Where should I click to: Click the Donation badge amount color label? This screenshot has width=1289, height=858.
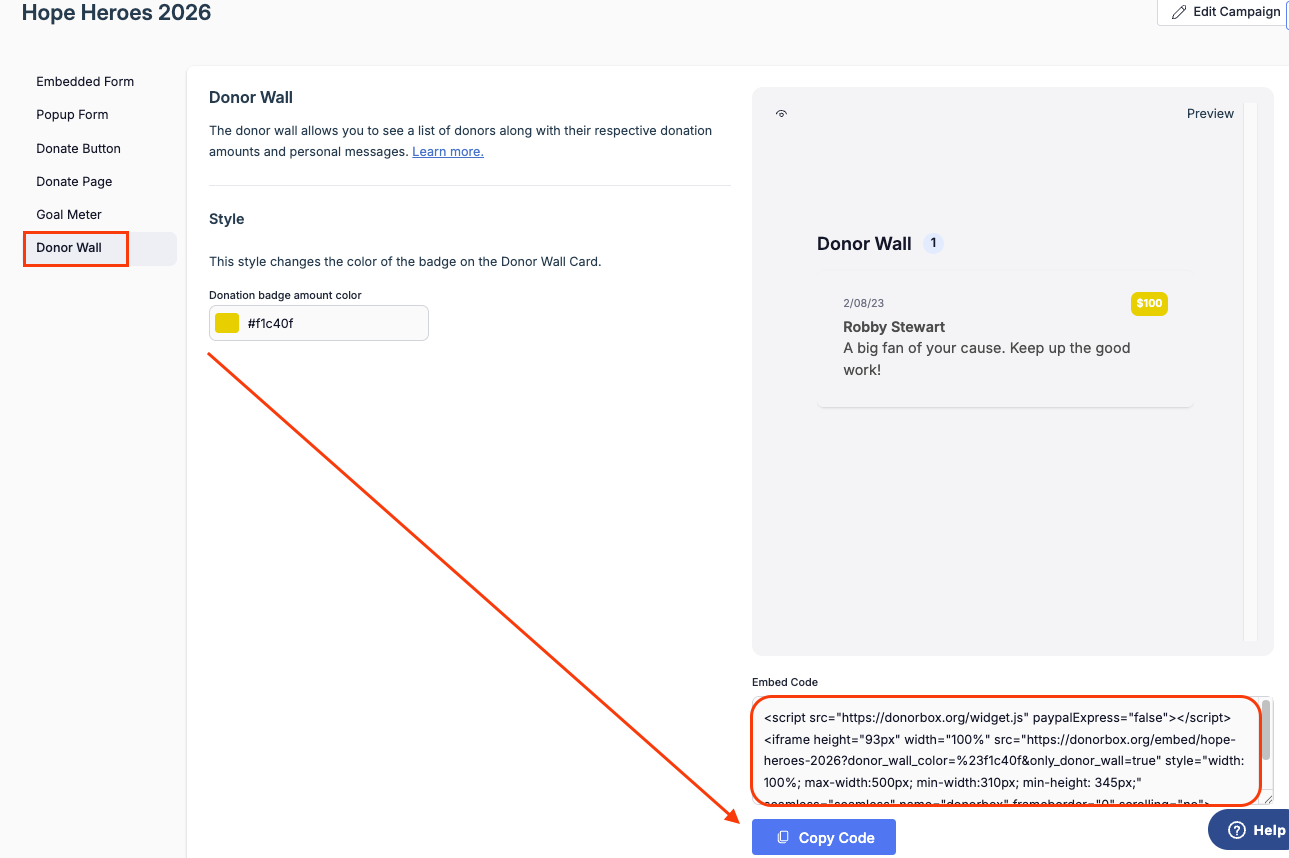pos(285,295)
